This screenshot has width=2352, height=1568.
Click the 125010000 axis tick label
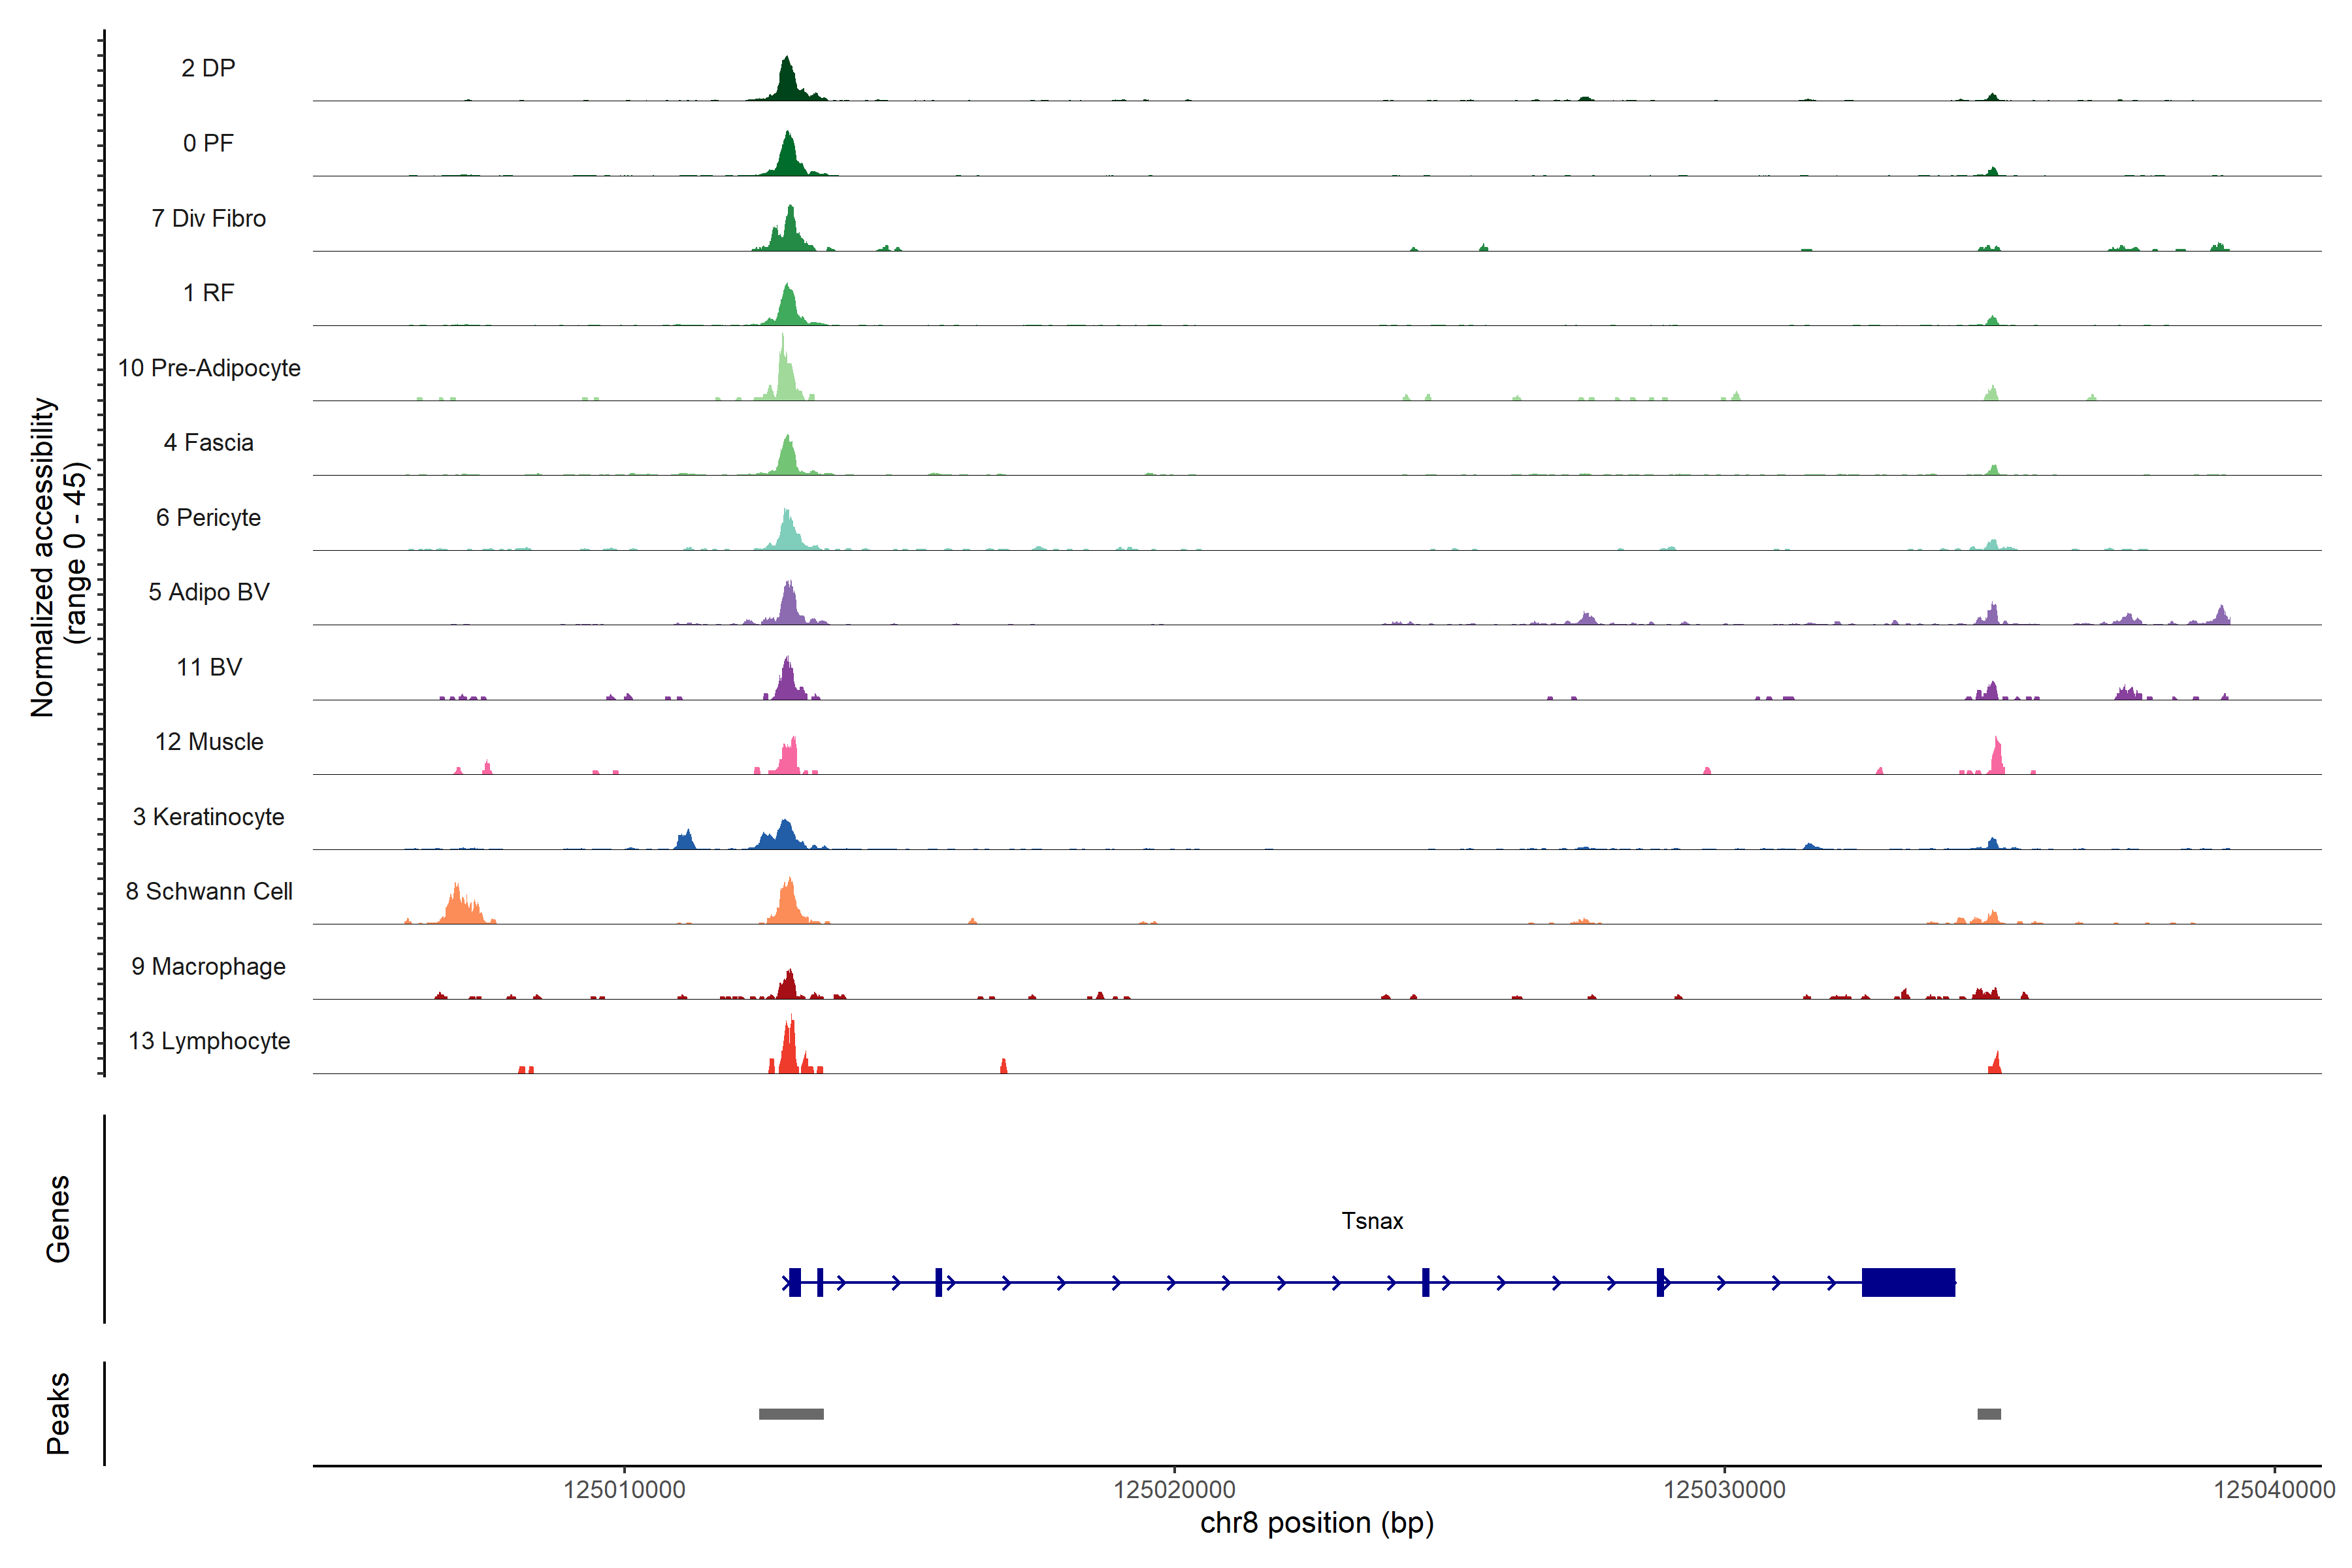pos(624,1489)
